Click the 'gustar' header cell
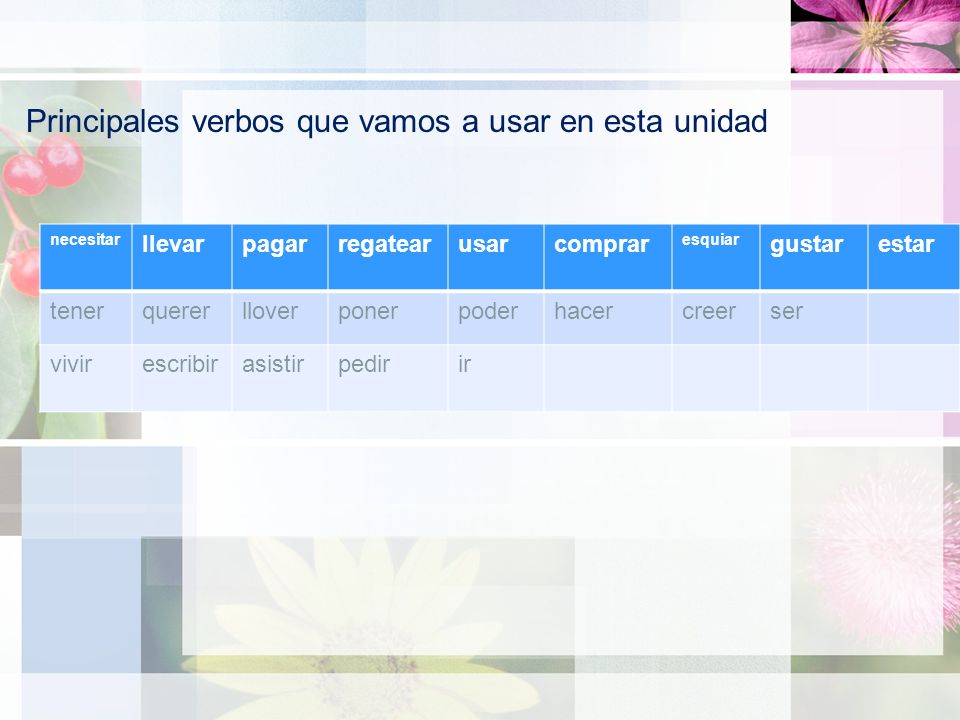The height and width of the screenshot is (720, 960). [x=814, y=257]
